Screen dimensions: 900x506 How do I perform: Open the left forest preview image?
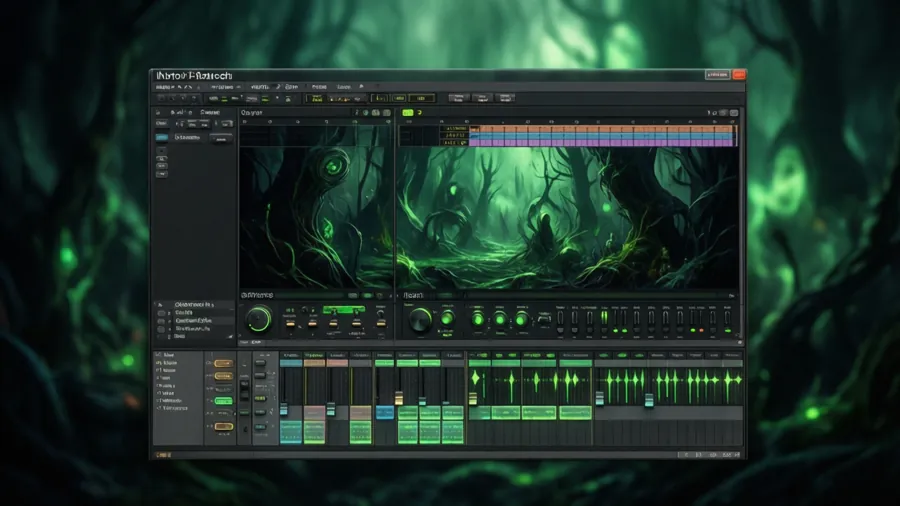[x=316, y=217]
